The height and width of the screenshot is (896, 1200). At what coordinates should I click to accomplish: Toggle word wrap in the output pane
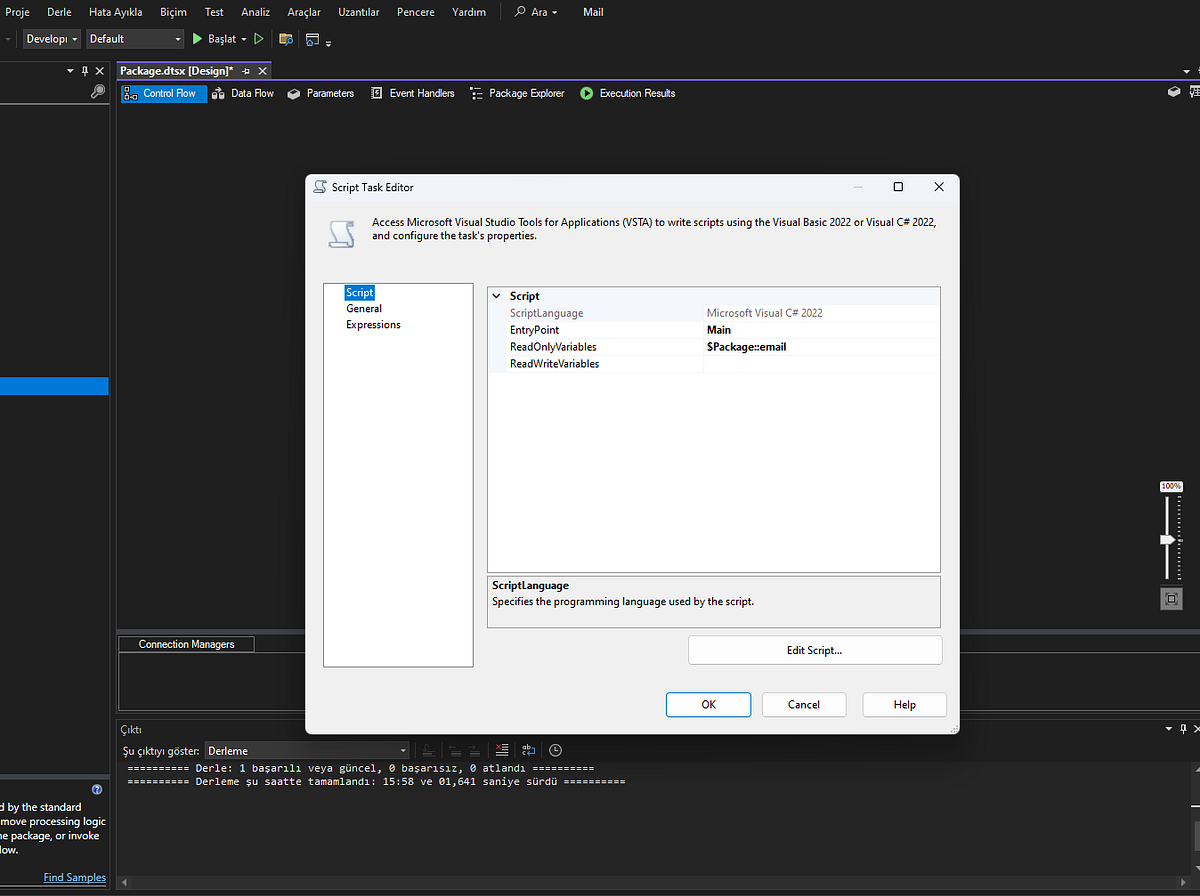click(x=528, y=750)
